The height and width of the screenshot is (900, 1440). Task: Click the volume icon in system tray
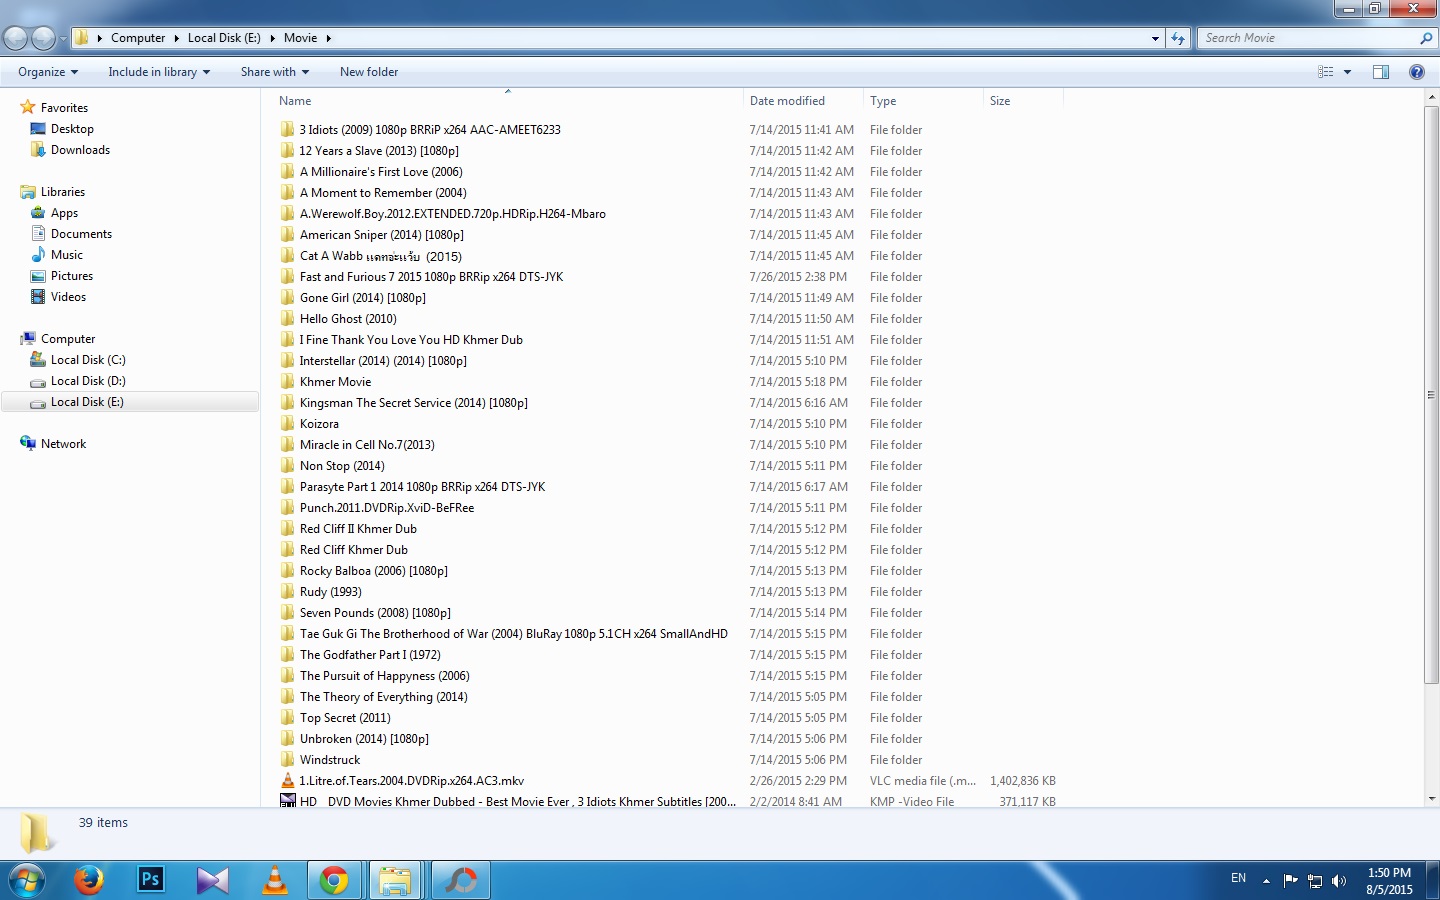click(x=1339, y=881)
